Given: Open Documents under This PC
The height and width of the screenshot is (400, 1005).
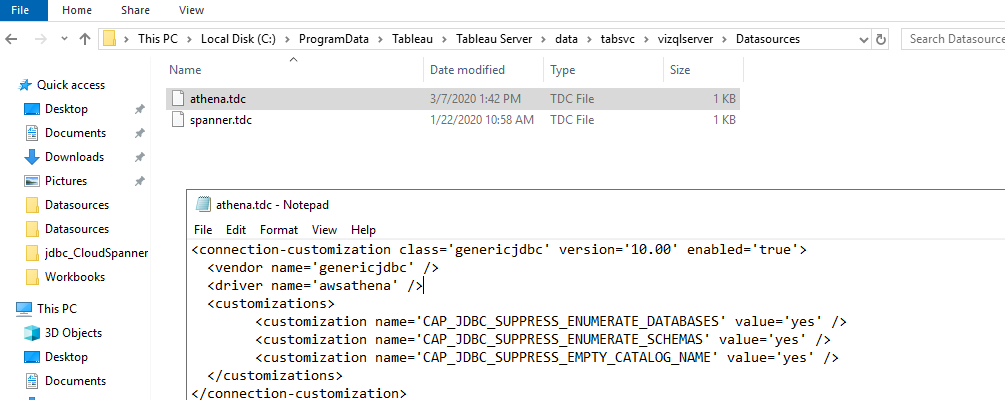Looking at the screenshot, I should tap(75, 381).
